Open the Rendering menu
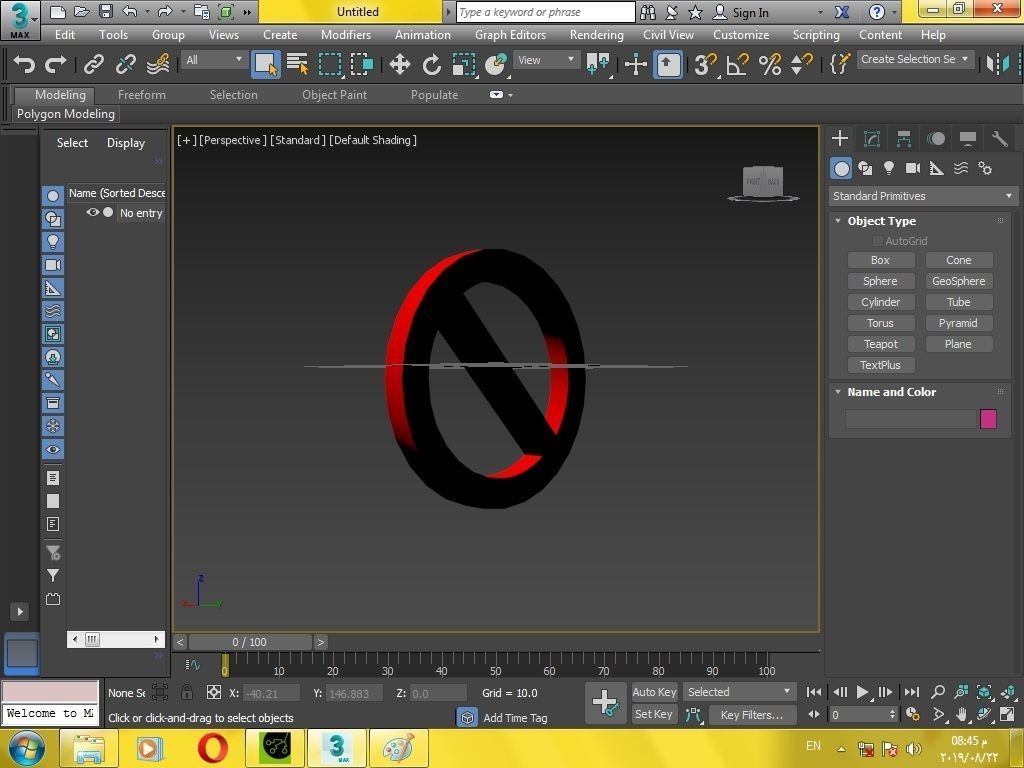The height and width of the screenshot is (768, 1024). click(x=596, y=35)
